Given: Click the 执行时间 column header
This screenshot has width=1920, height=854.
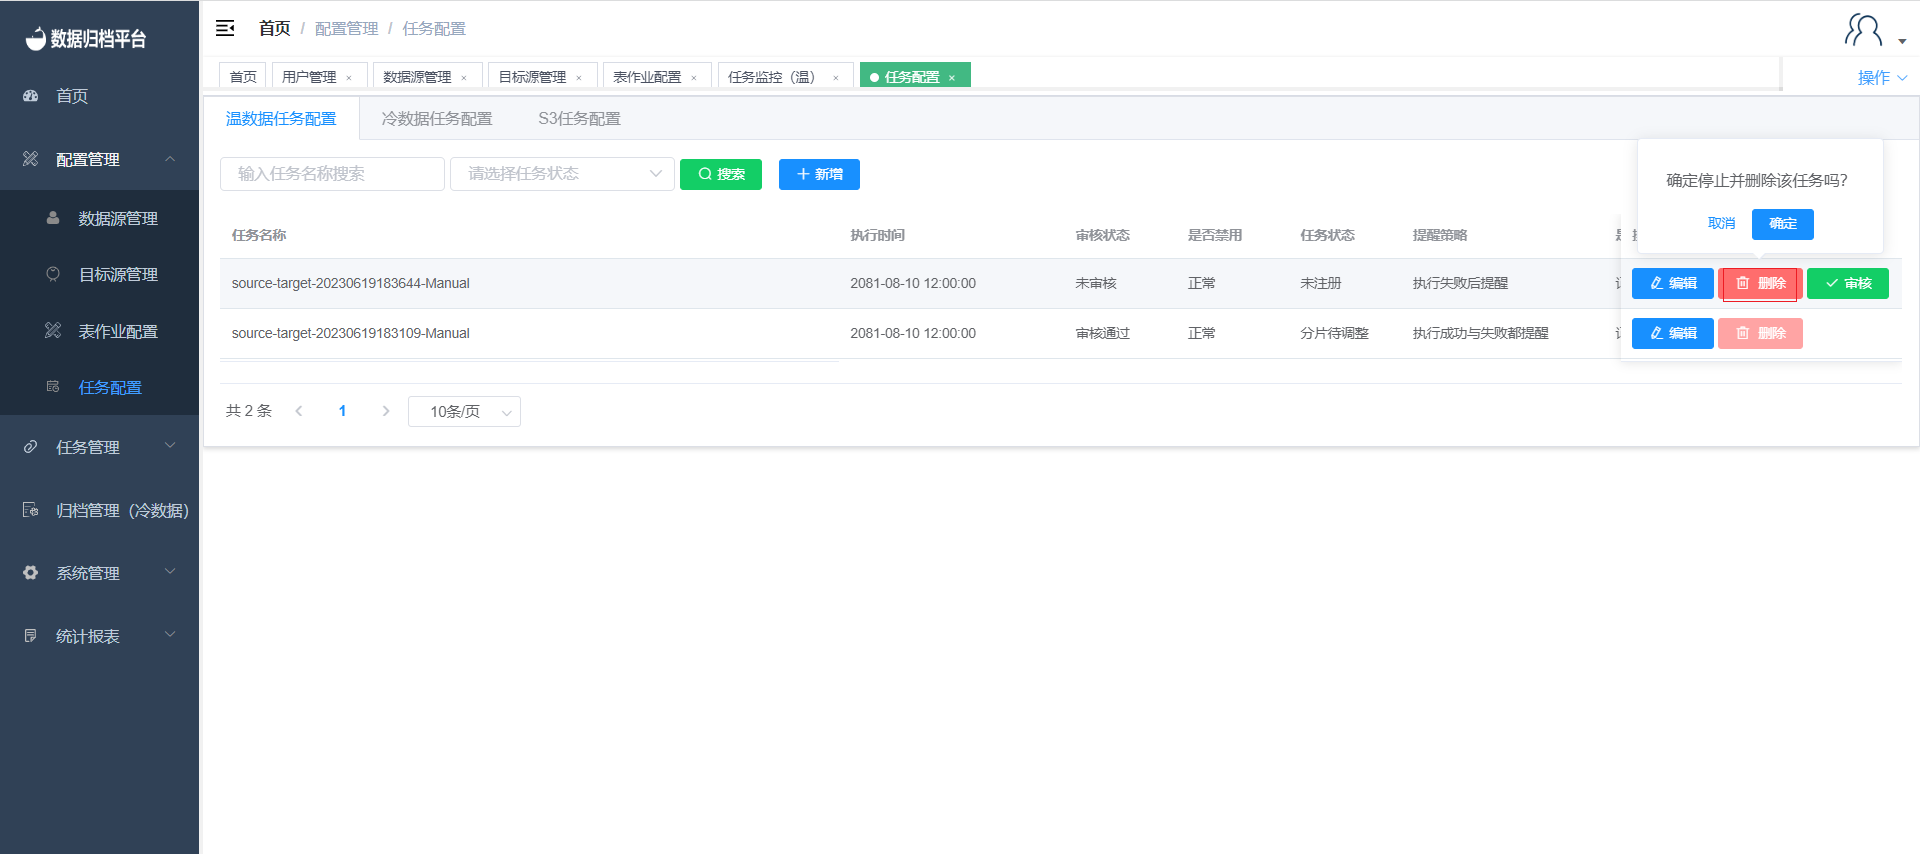Looking at the screenshot, I should click(x=878, y=235).
